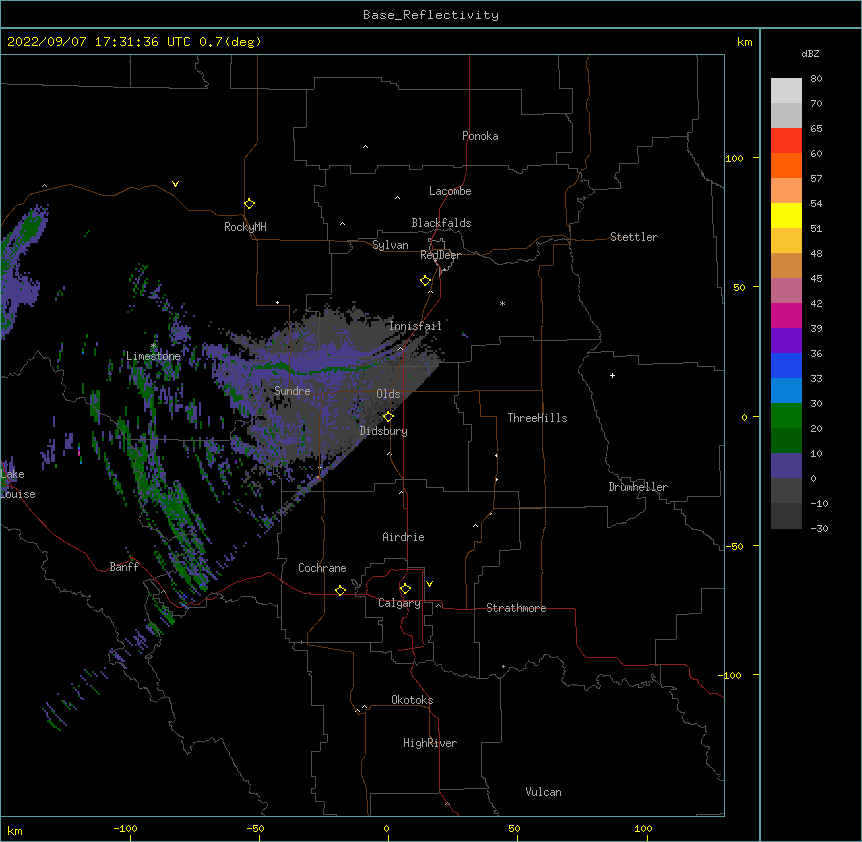The image size is (862, 842).
Task: Click the yellow diamond marker near Cochrane
Action: coord(340,590)
